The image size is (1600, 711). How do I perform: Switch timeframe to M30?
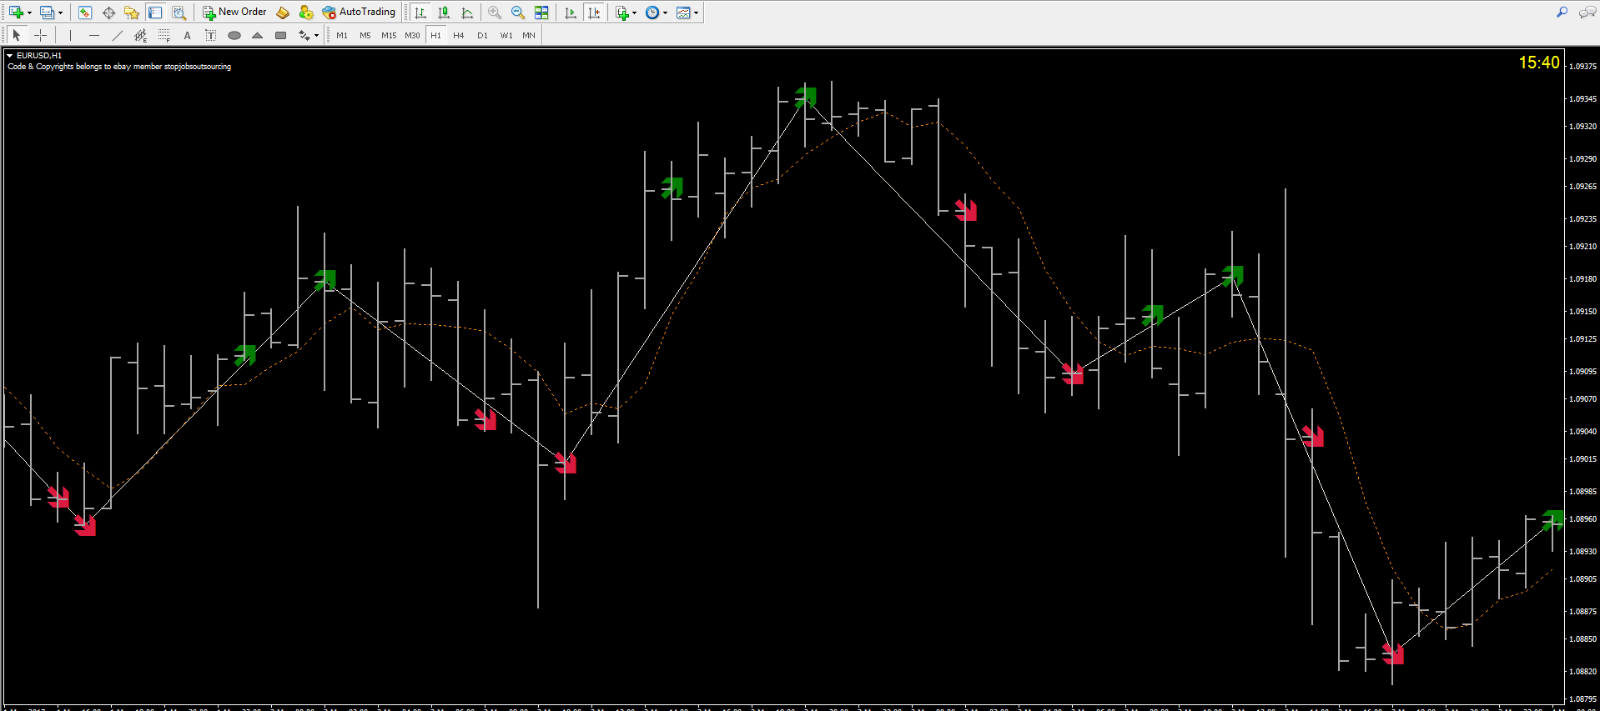(x=412, y=35)
